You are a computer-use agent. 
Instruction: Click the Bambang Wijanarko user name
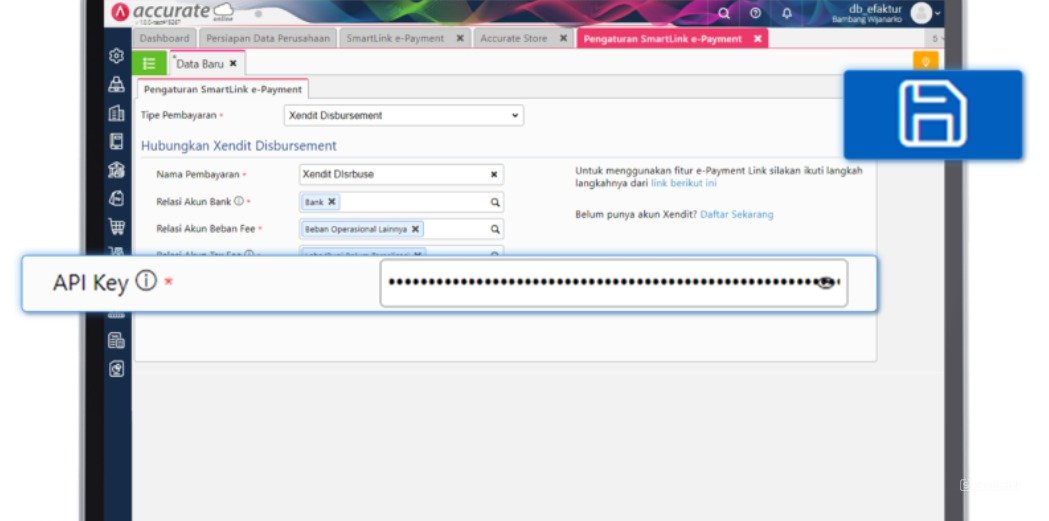pos(867,20)
